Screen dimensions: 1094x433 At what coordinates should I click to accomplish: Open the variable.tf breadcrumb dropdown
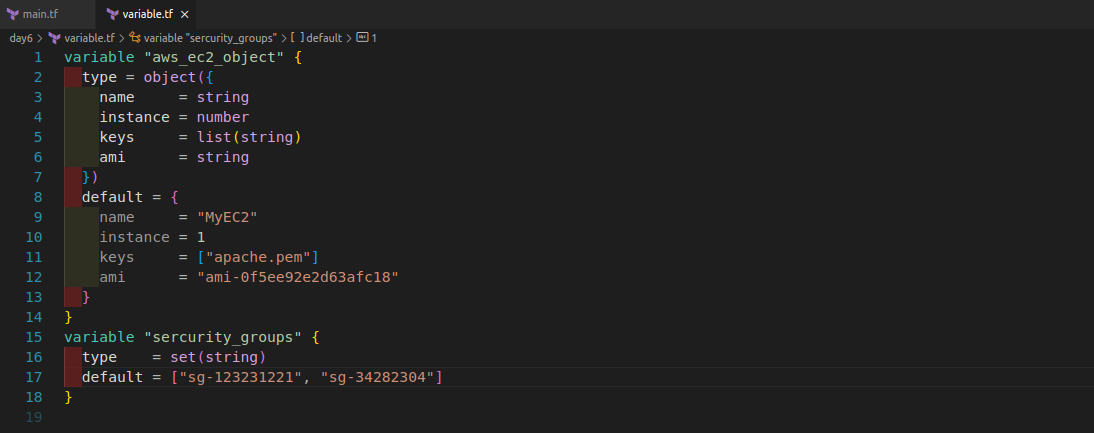pyautogui.click(x=89, y=38)
